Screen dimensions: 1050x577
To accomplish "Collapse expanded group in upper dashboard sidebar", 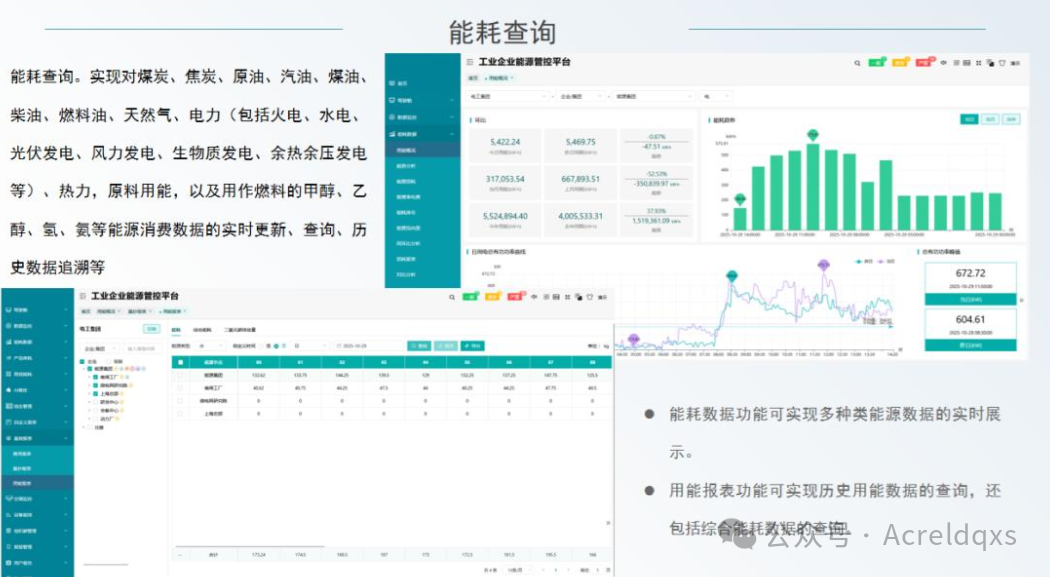I will coord(423,134).
